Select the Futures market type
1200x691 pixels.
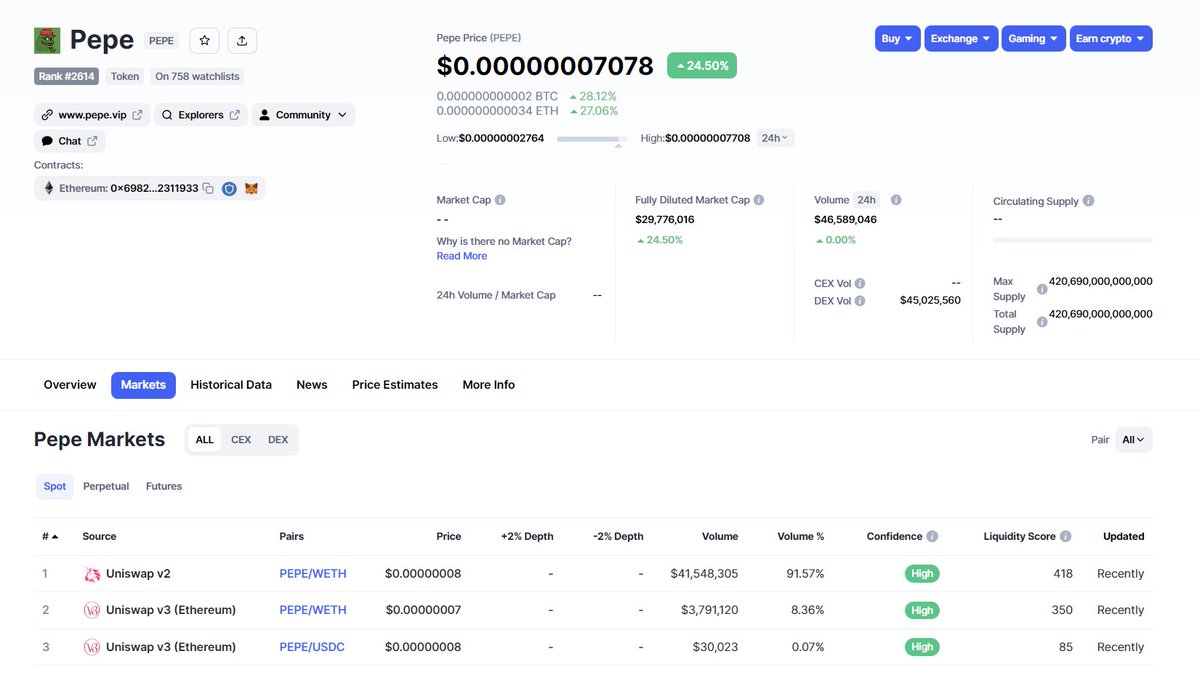pos(164,486)
